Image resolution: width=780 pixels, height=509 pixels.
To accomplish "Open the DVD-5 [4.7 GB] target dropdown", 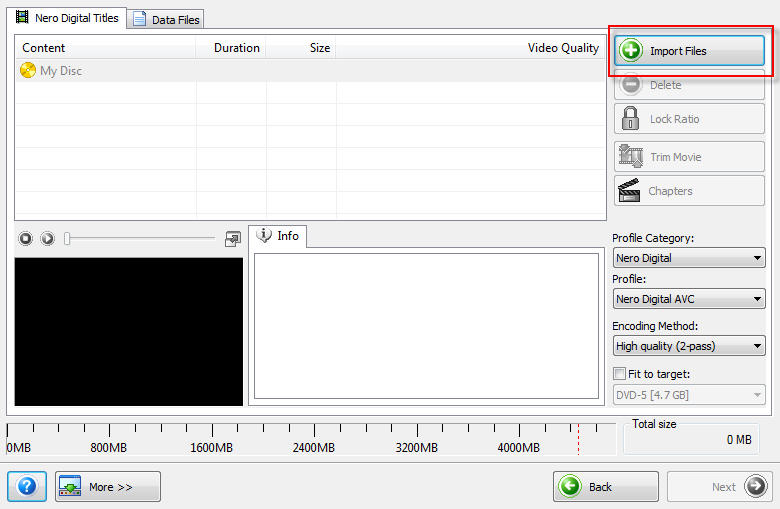I will click(x=689, y=395).
